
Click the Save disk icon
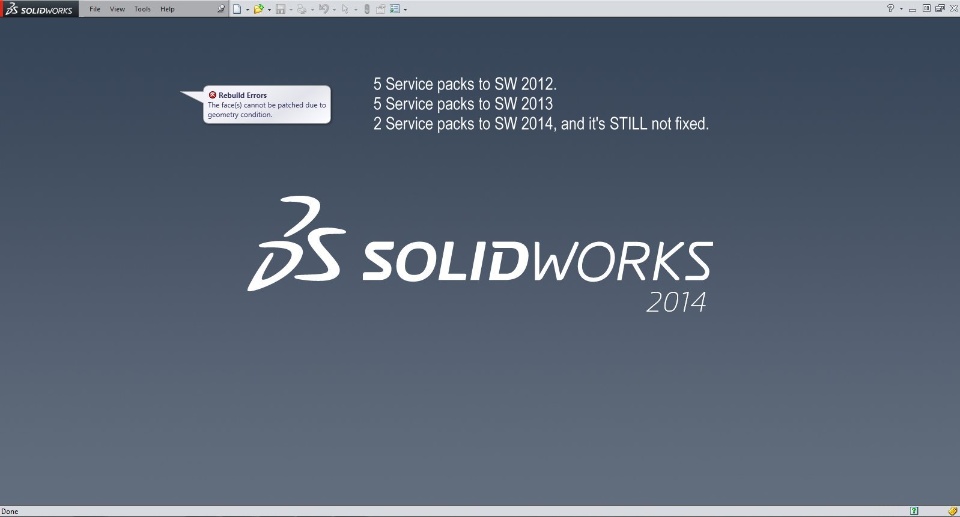tap(280, 9)
